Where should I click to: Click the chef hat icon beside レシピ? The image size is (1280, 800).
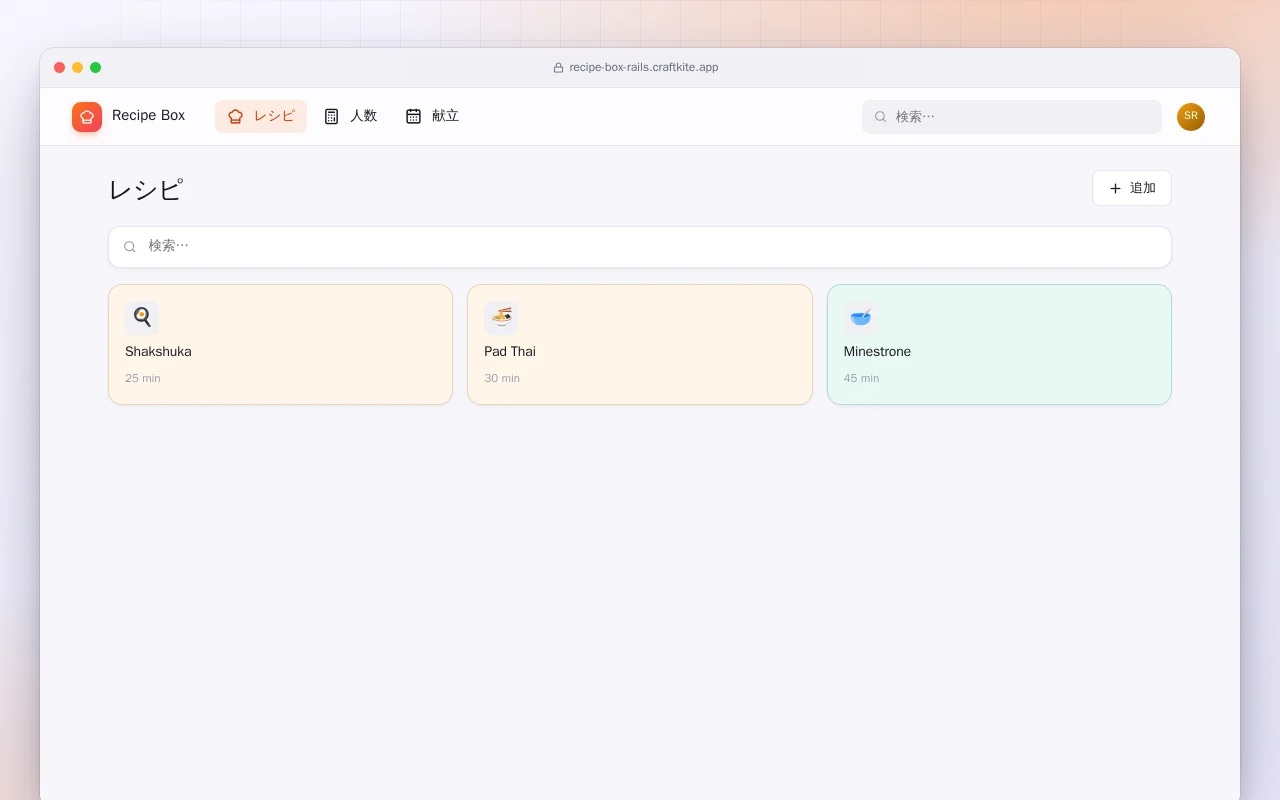[236, 116]
